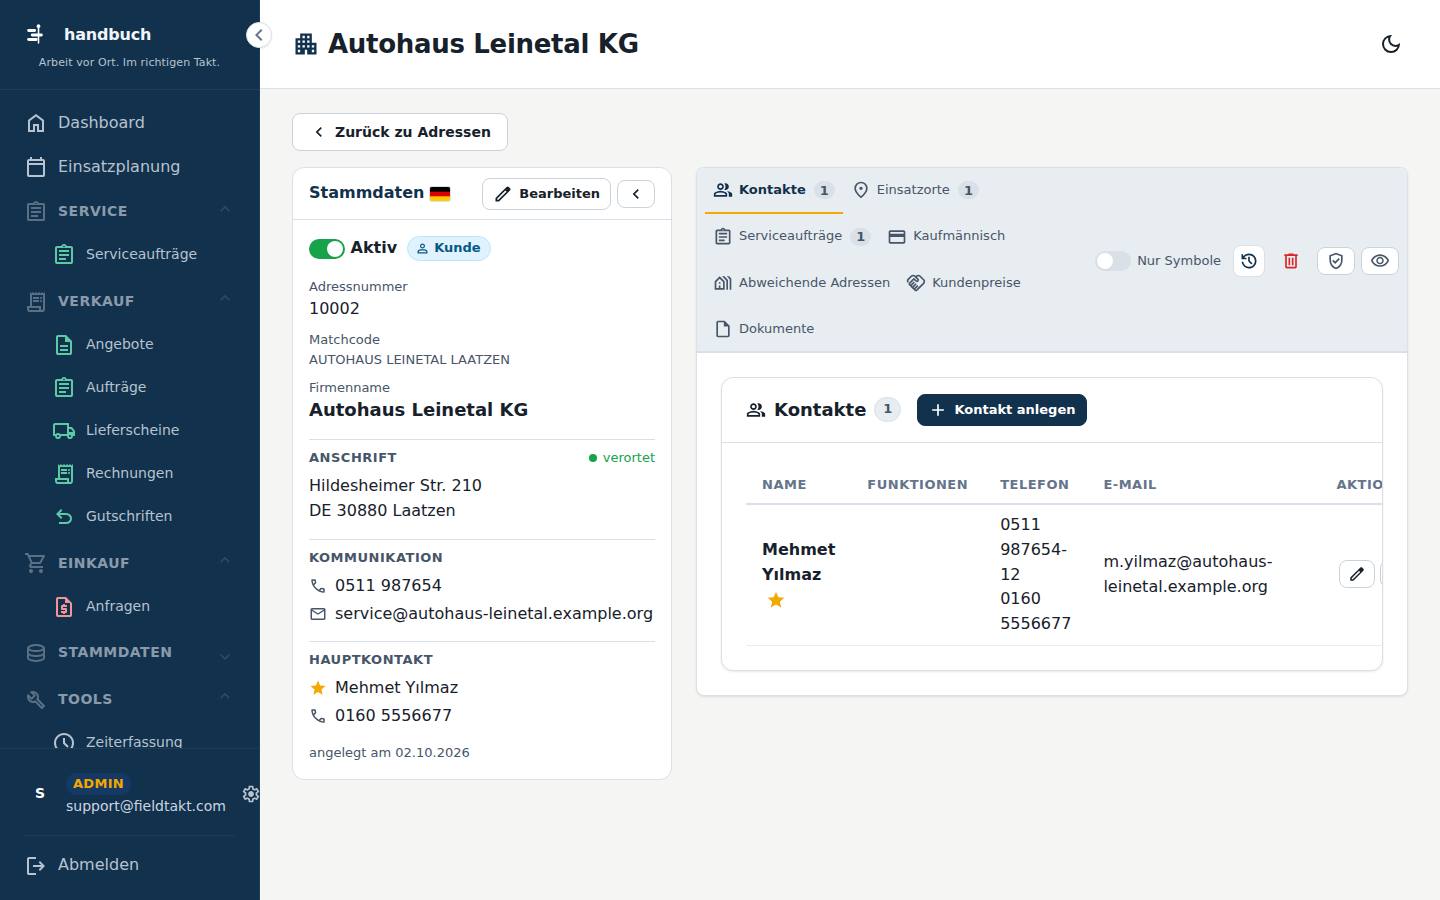Collapse the SERVICE section

pyautogui.click(x=129, y=211)
